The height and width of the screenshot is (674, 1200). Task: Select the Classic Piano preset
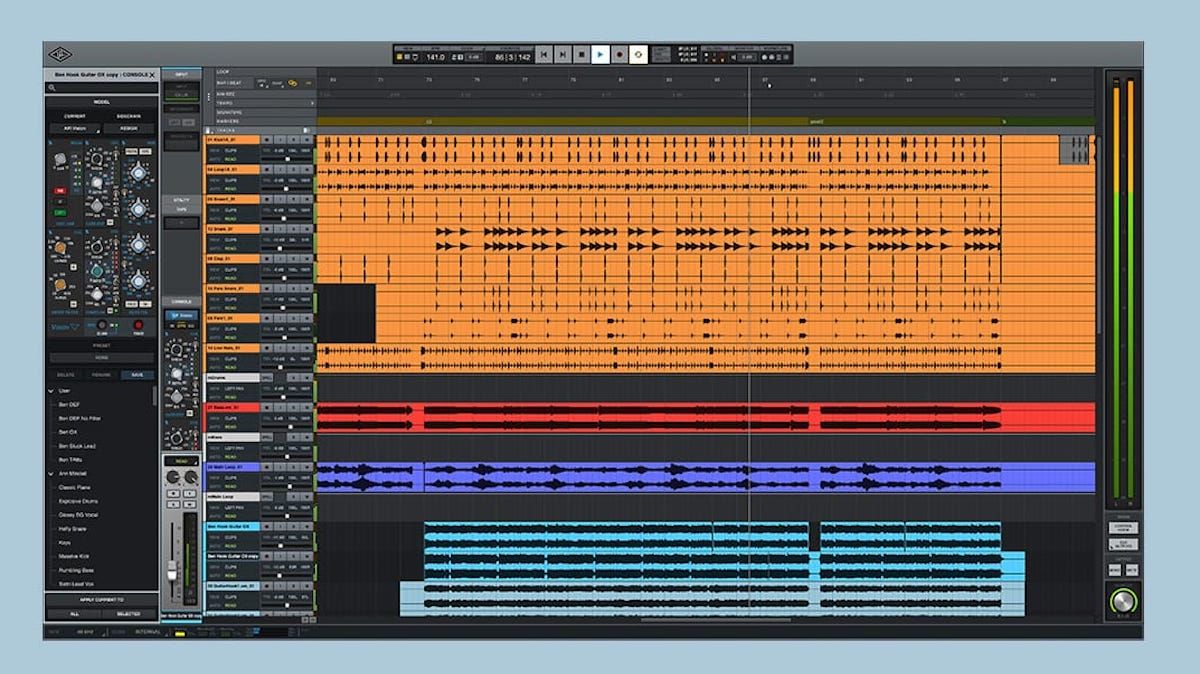(x=75, y=487)
